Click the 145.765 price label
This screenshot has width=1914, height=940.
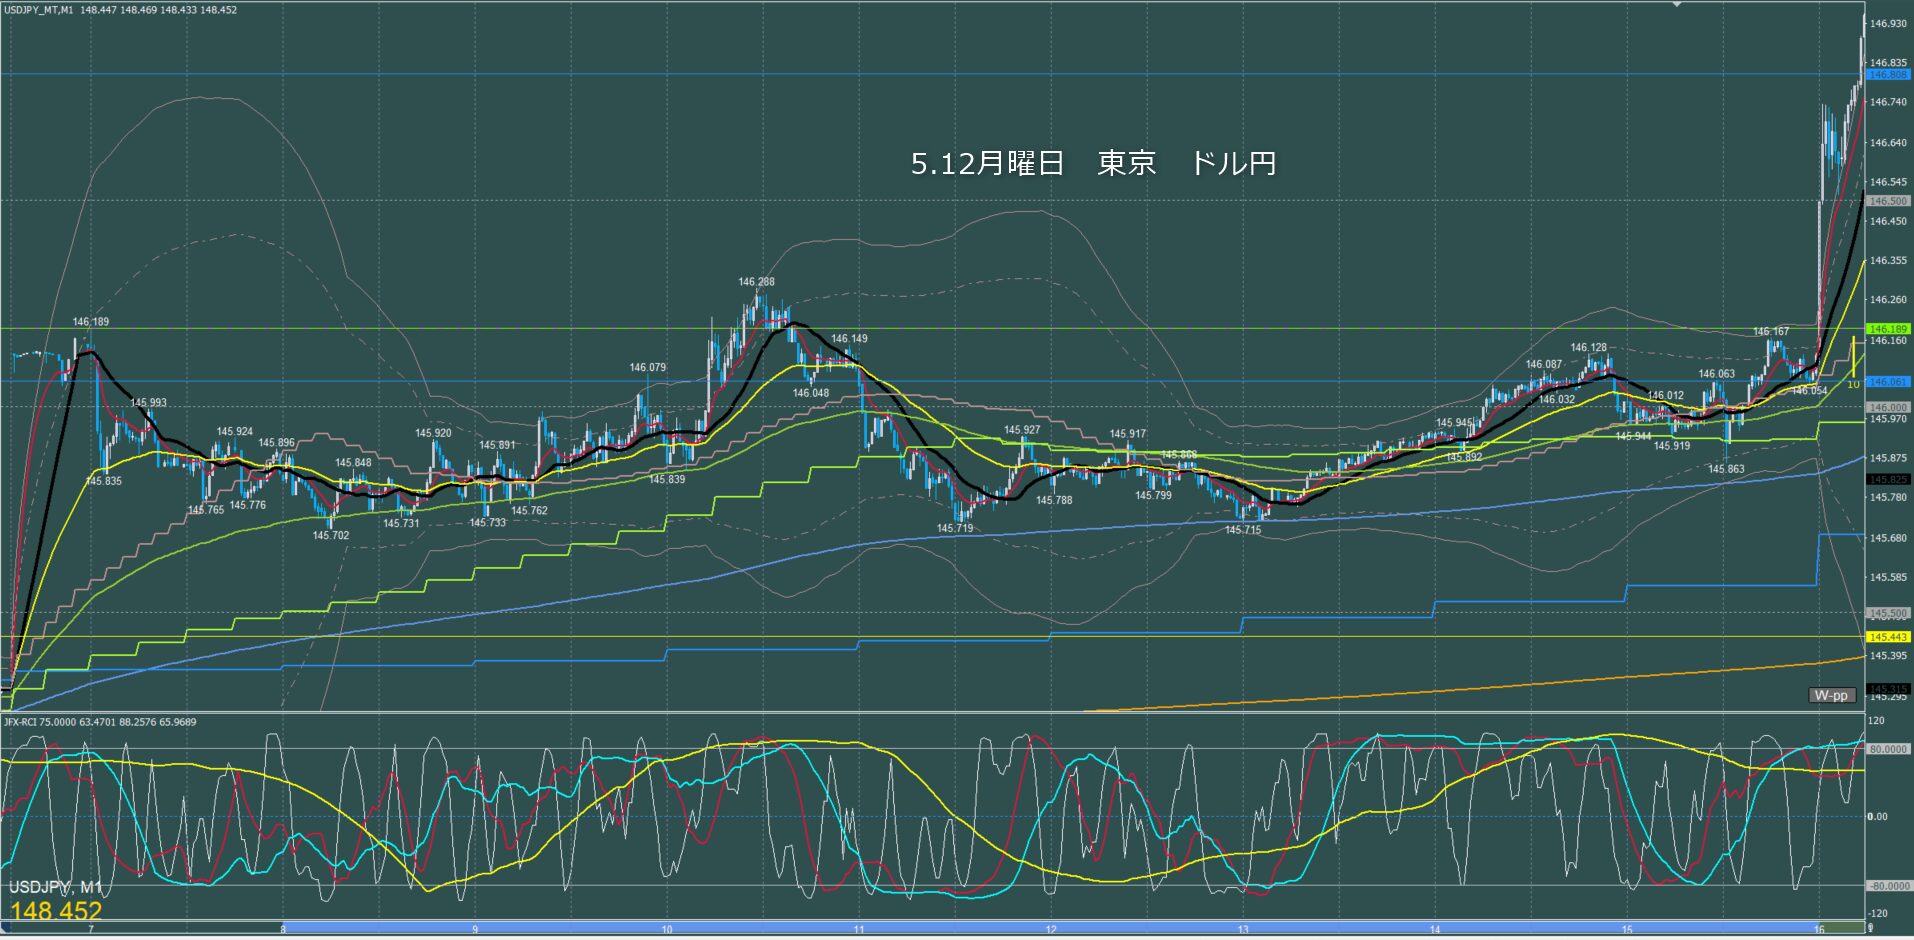206,510
